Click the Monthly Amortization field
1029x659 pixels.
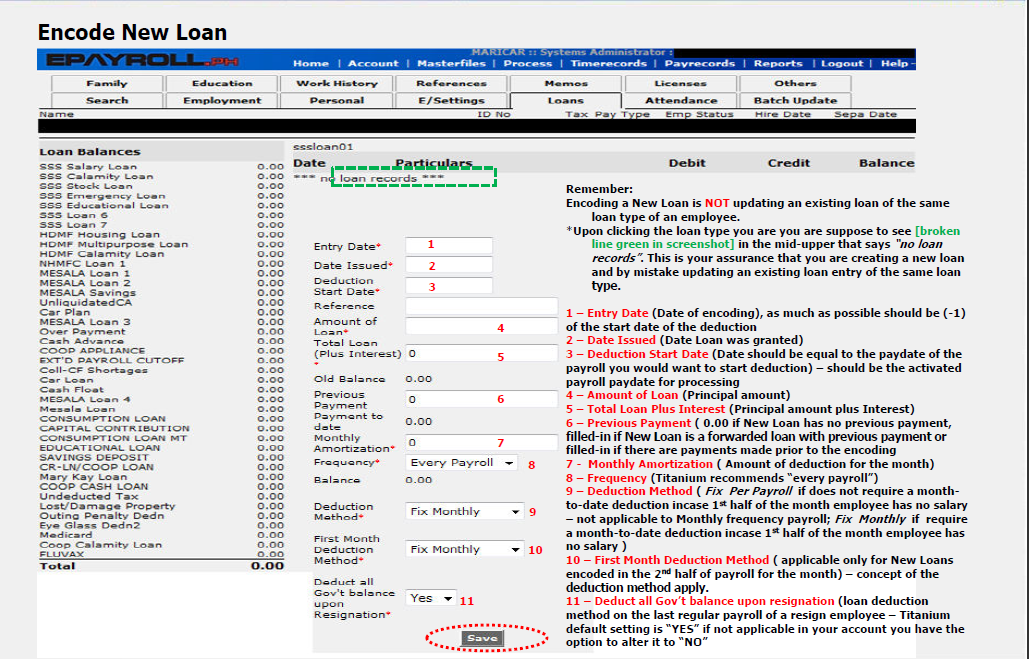pyautogui.click(x=481, y=442)
